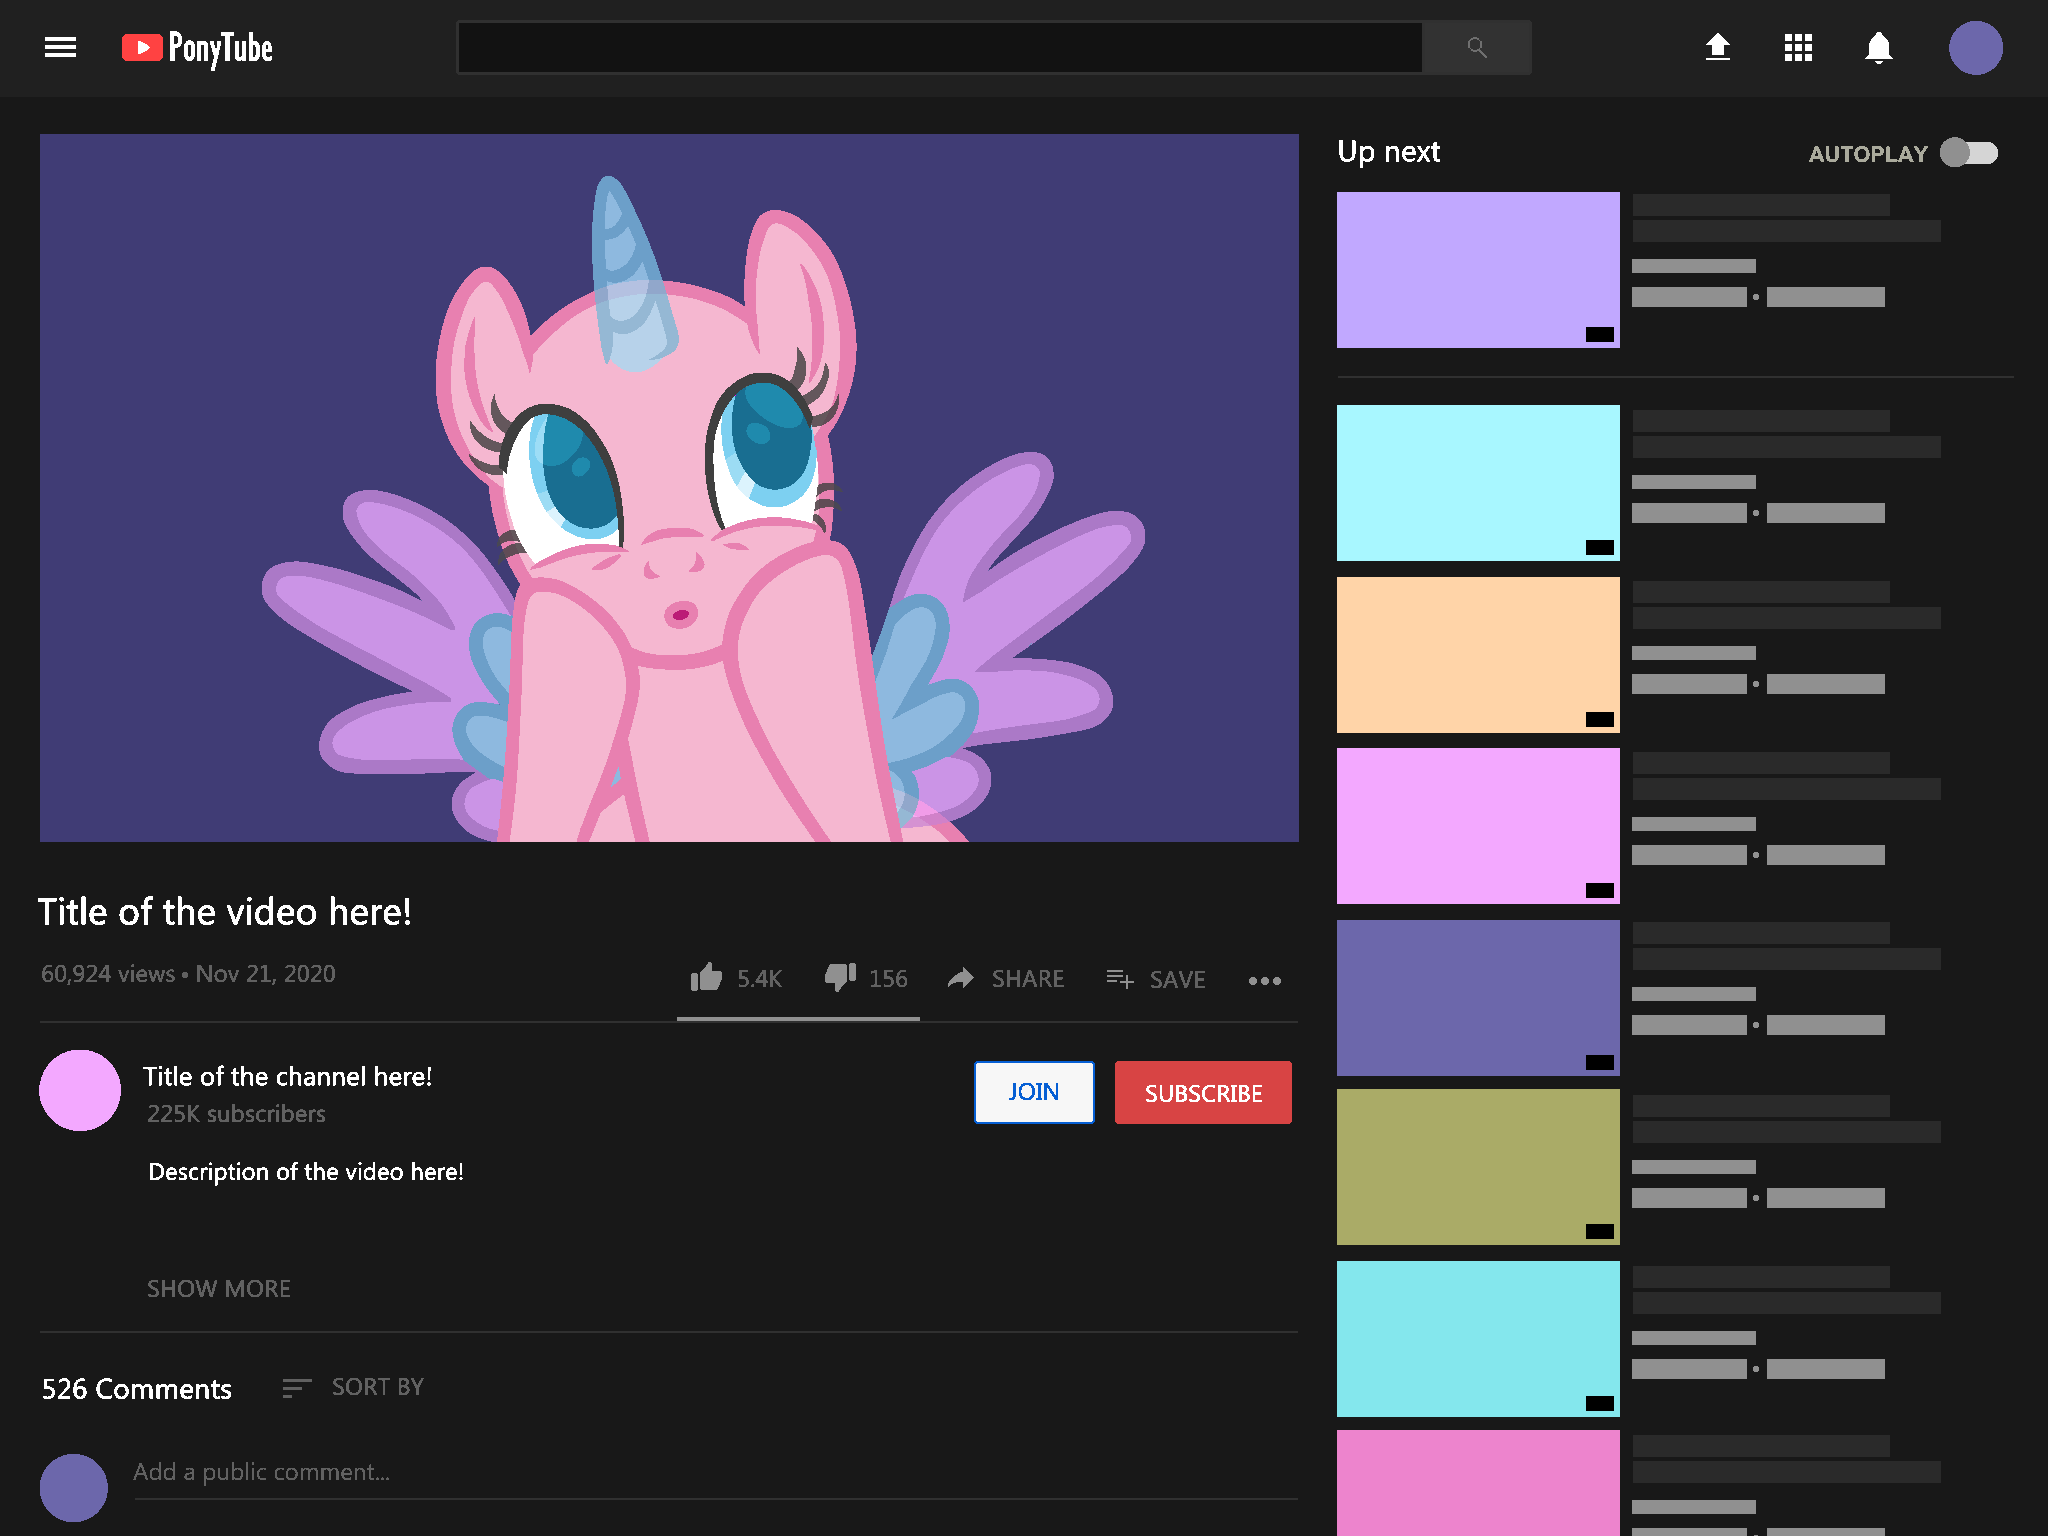The height and width of the screenshot is (1536, 2048).
Task: Click the main video player
Action: [669, 488]
